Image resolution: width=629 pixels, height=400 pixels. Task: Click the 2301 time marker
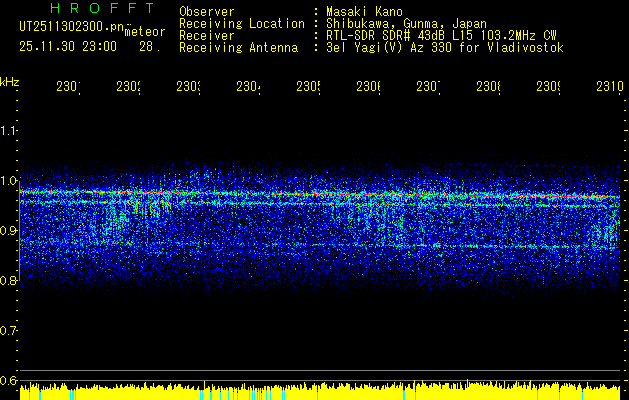(x=68, y=87)
